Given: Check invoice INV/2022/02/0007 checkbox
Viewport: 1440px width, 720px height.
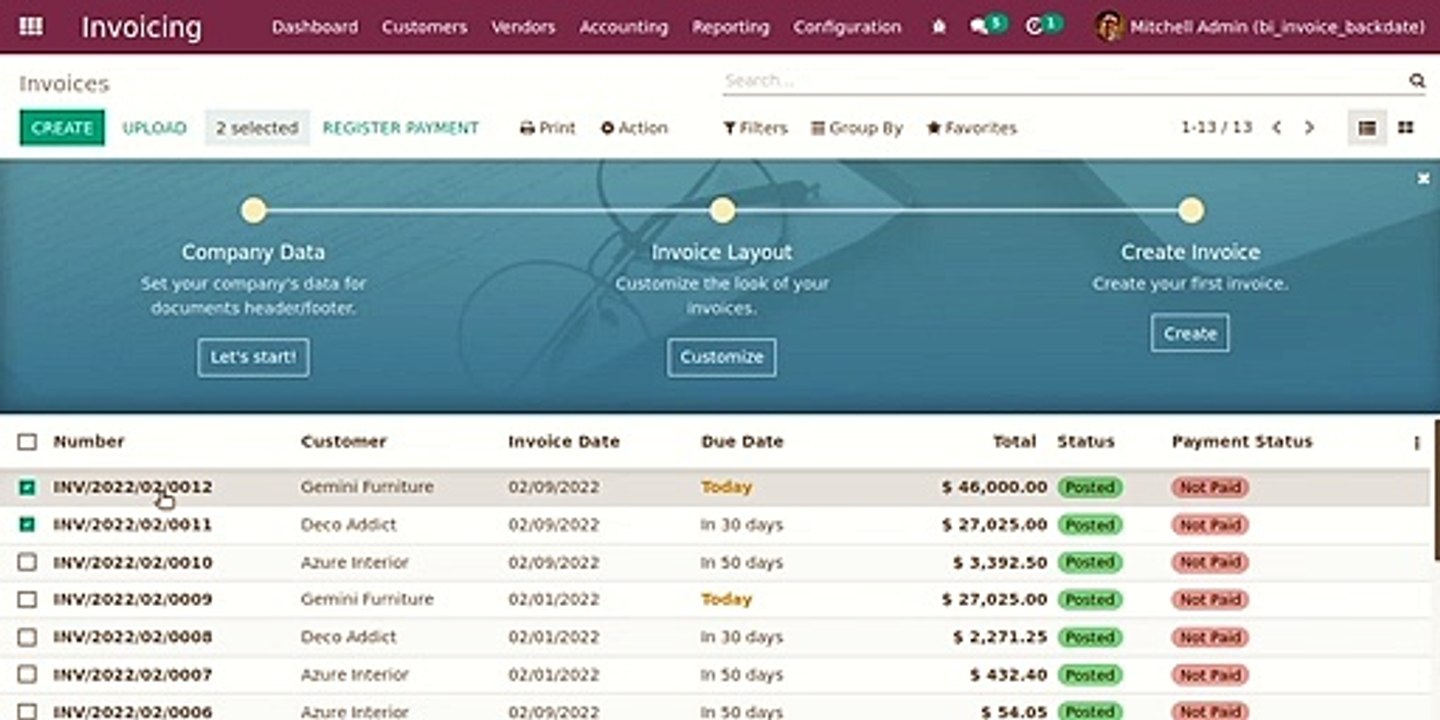Looking at the screenshot, I should (x=27, y=675).
